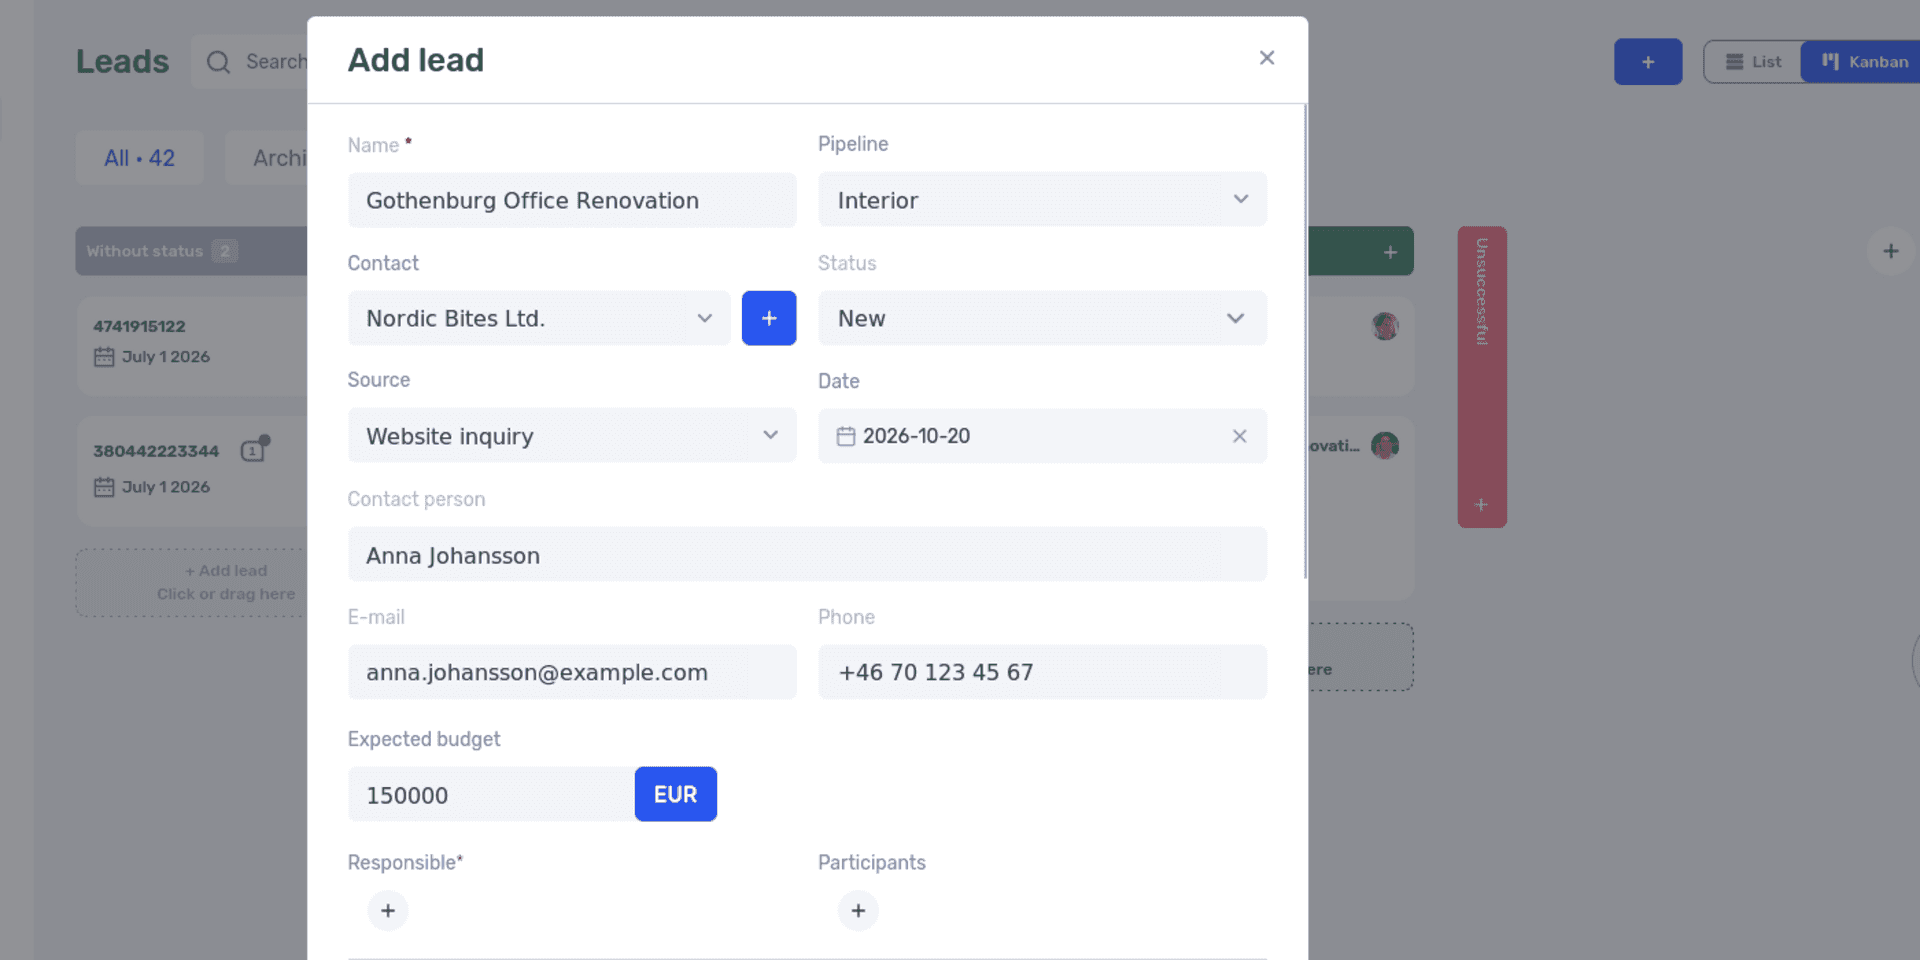The width and height of the screenshot is (1920, 960).
Task: Click the Without status column header
Action: (x=192, y=251)
